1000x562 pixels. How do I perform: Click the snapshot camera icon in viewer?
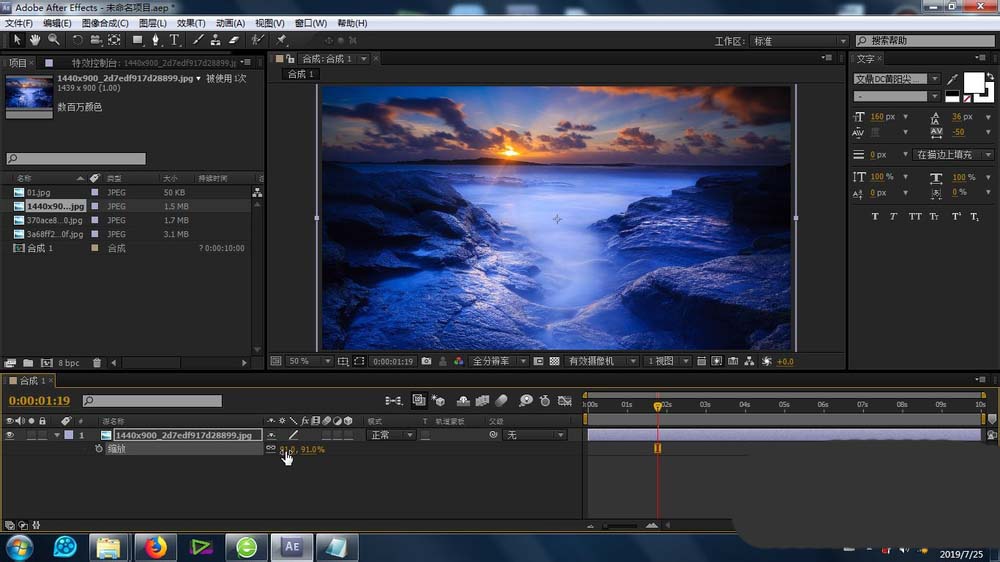coord(427,361)
